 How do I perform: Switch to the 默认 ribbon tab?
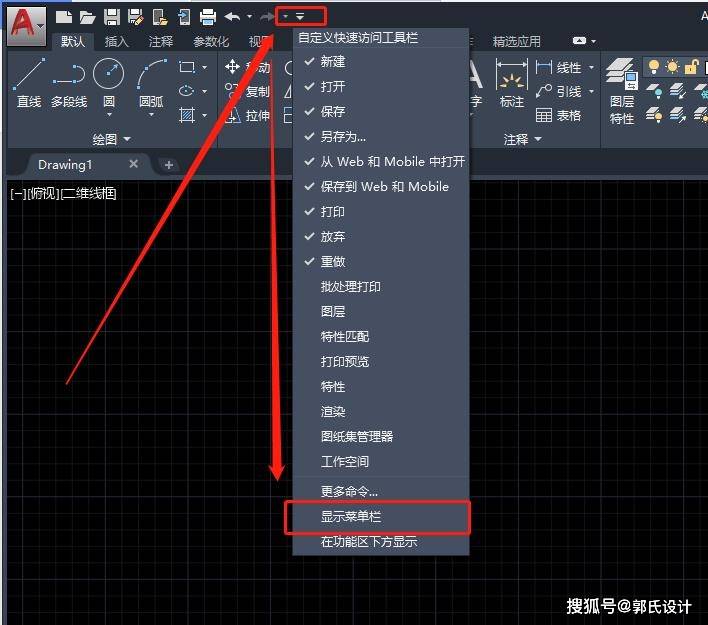[73, 42]
